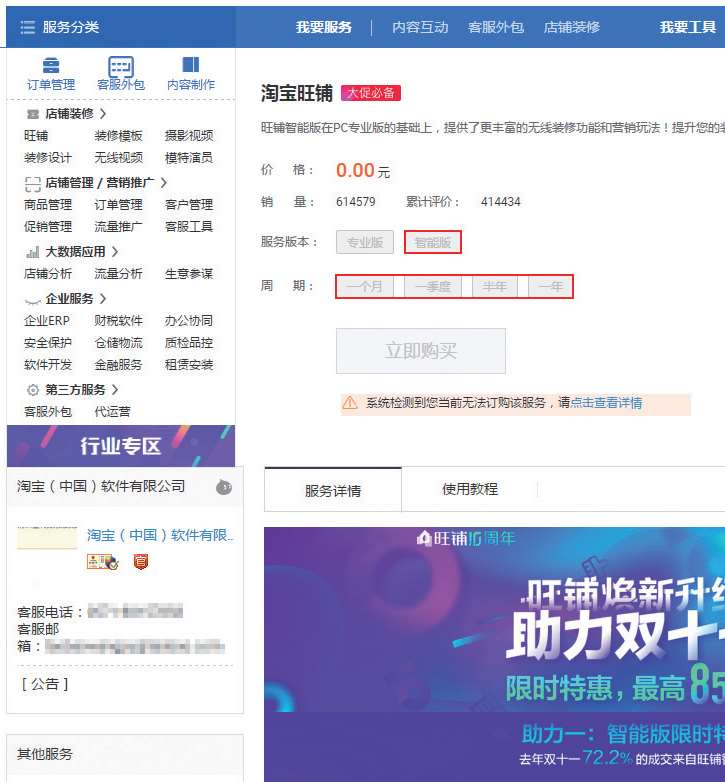Go to 无线视频 link

pyautogui.click(x=118, y=158)
